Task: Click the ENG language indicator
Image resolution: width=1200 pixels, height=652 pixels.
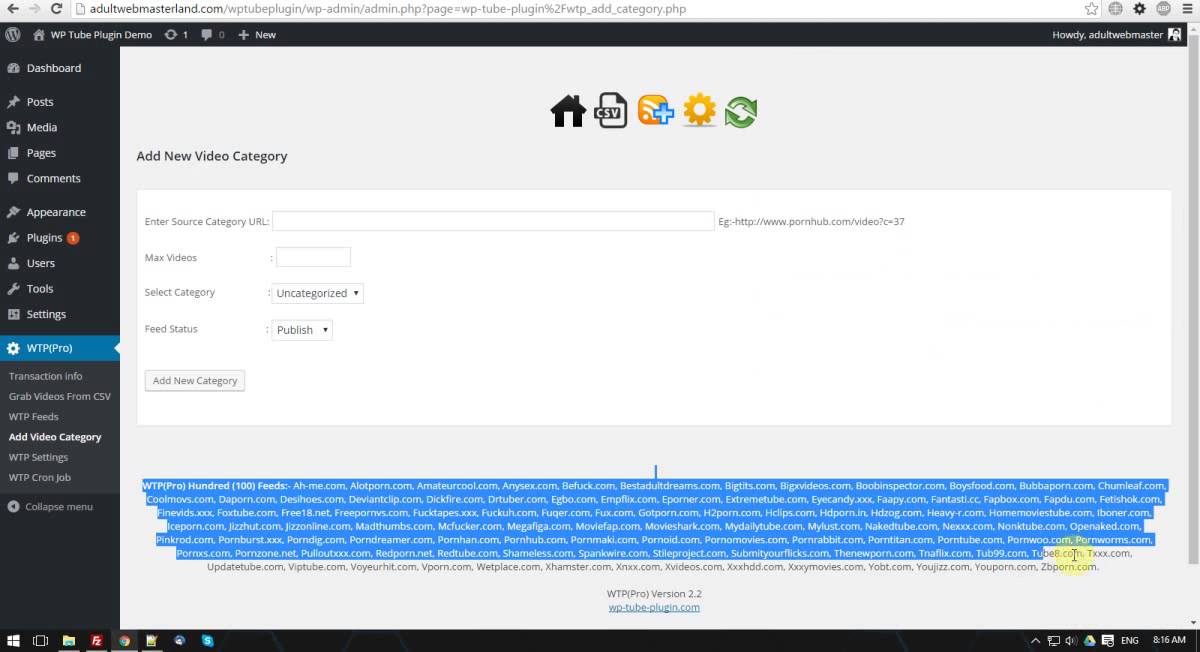Action: tap(1129, 640)
